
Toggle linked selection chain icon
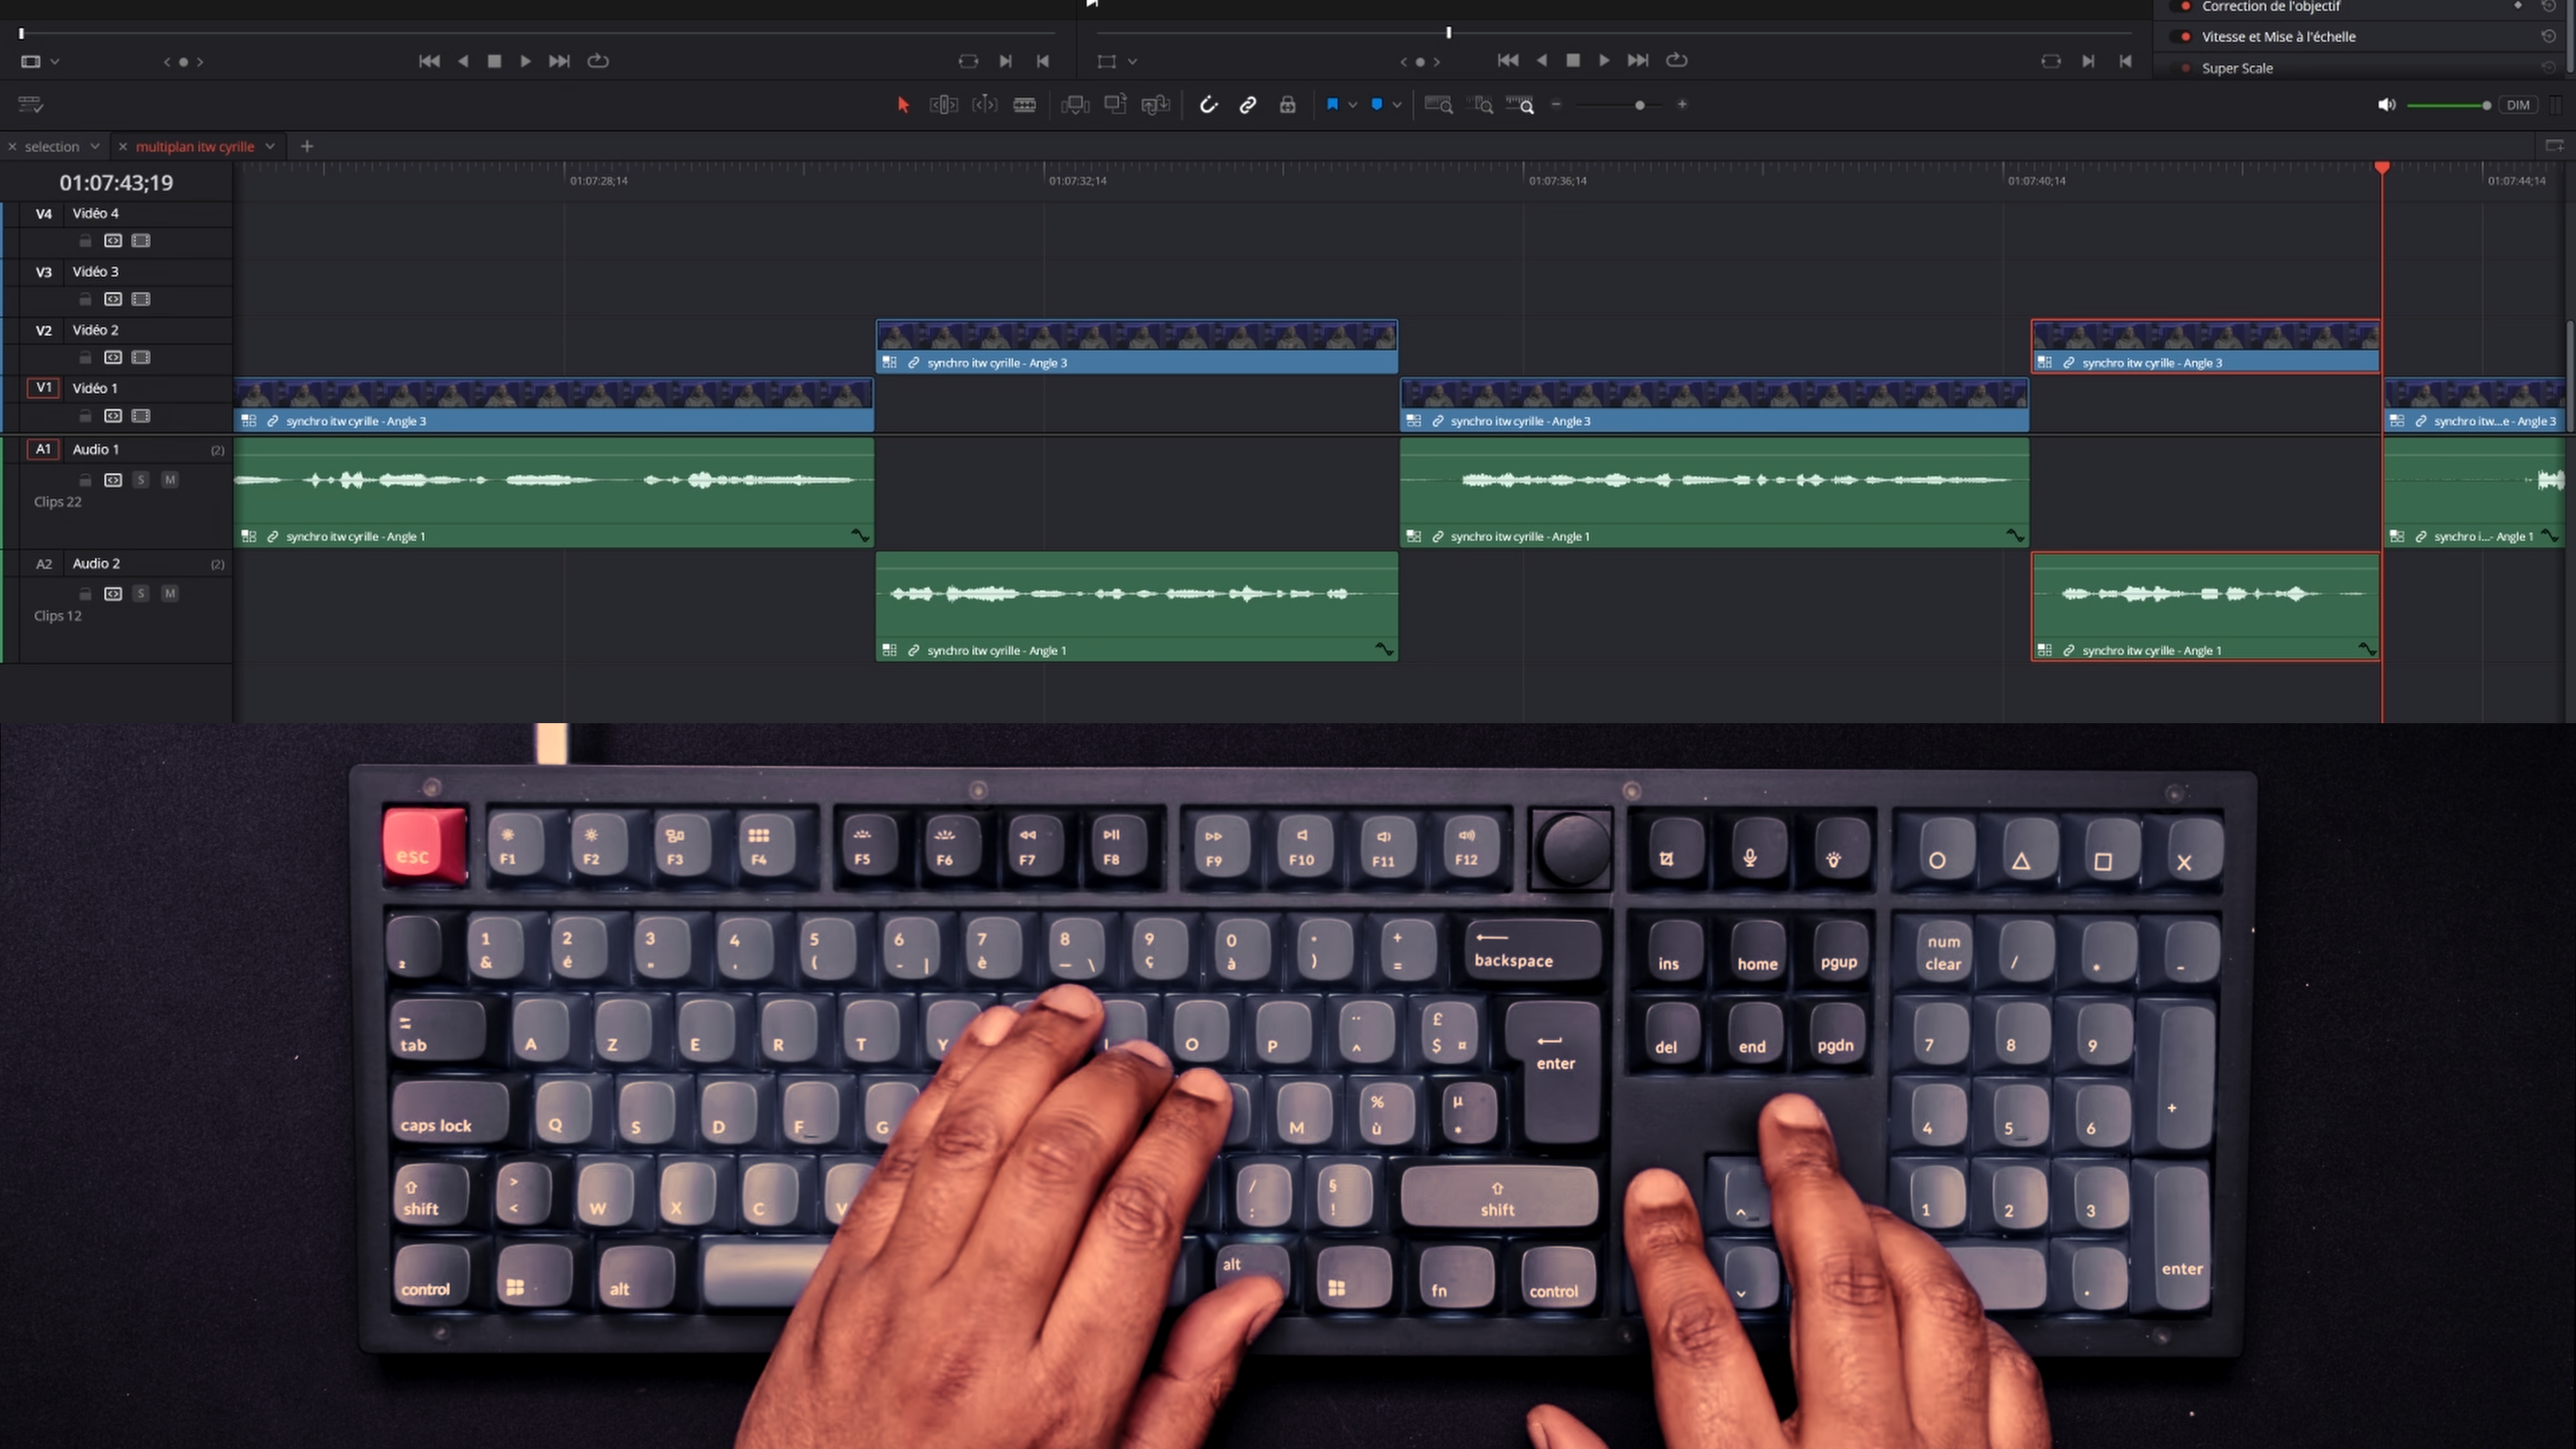pos(1248,105)
